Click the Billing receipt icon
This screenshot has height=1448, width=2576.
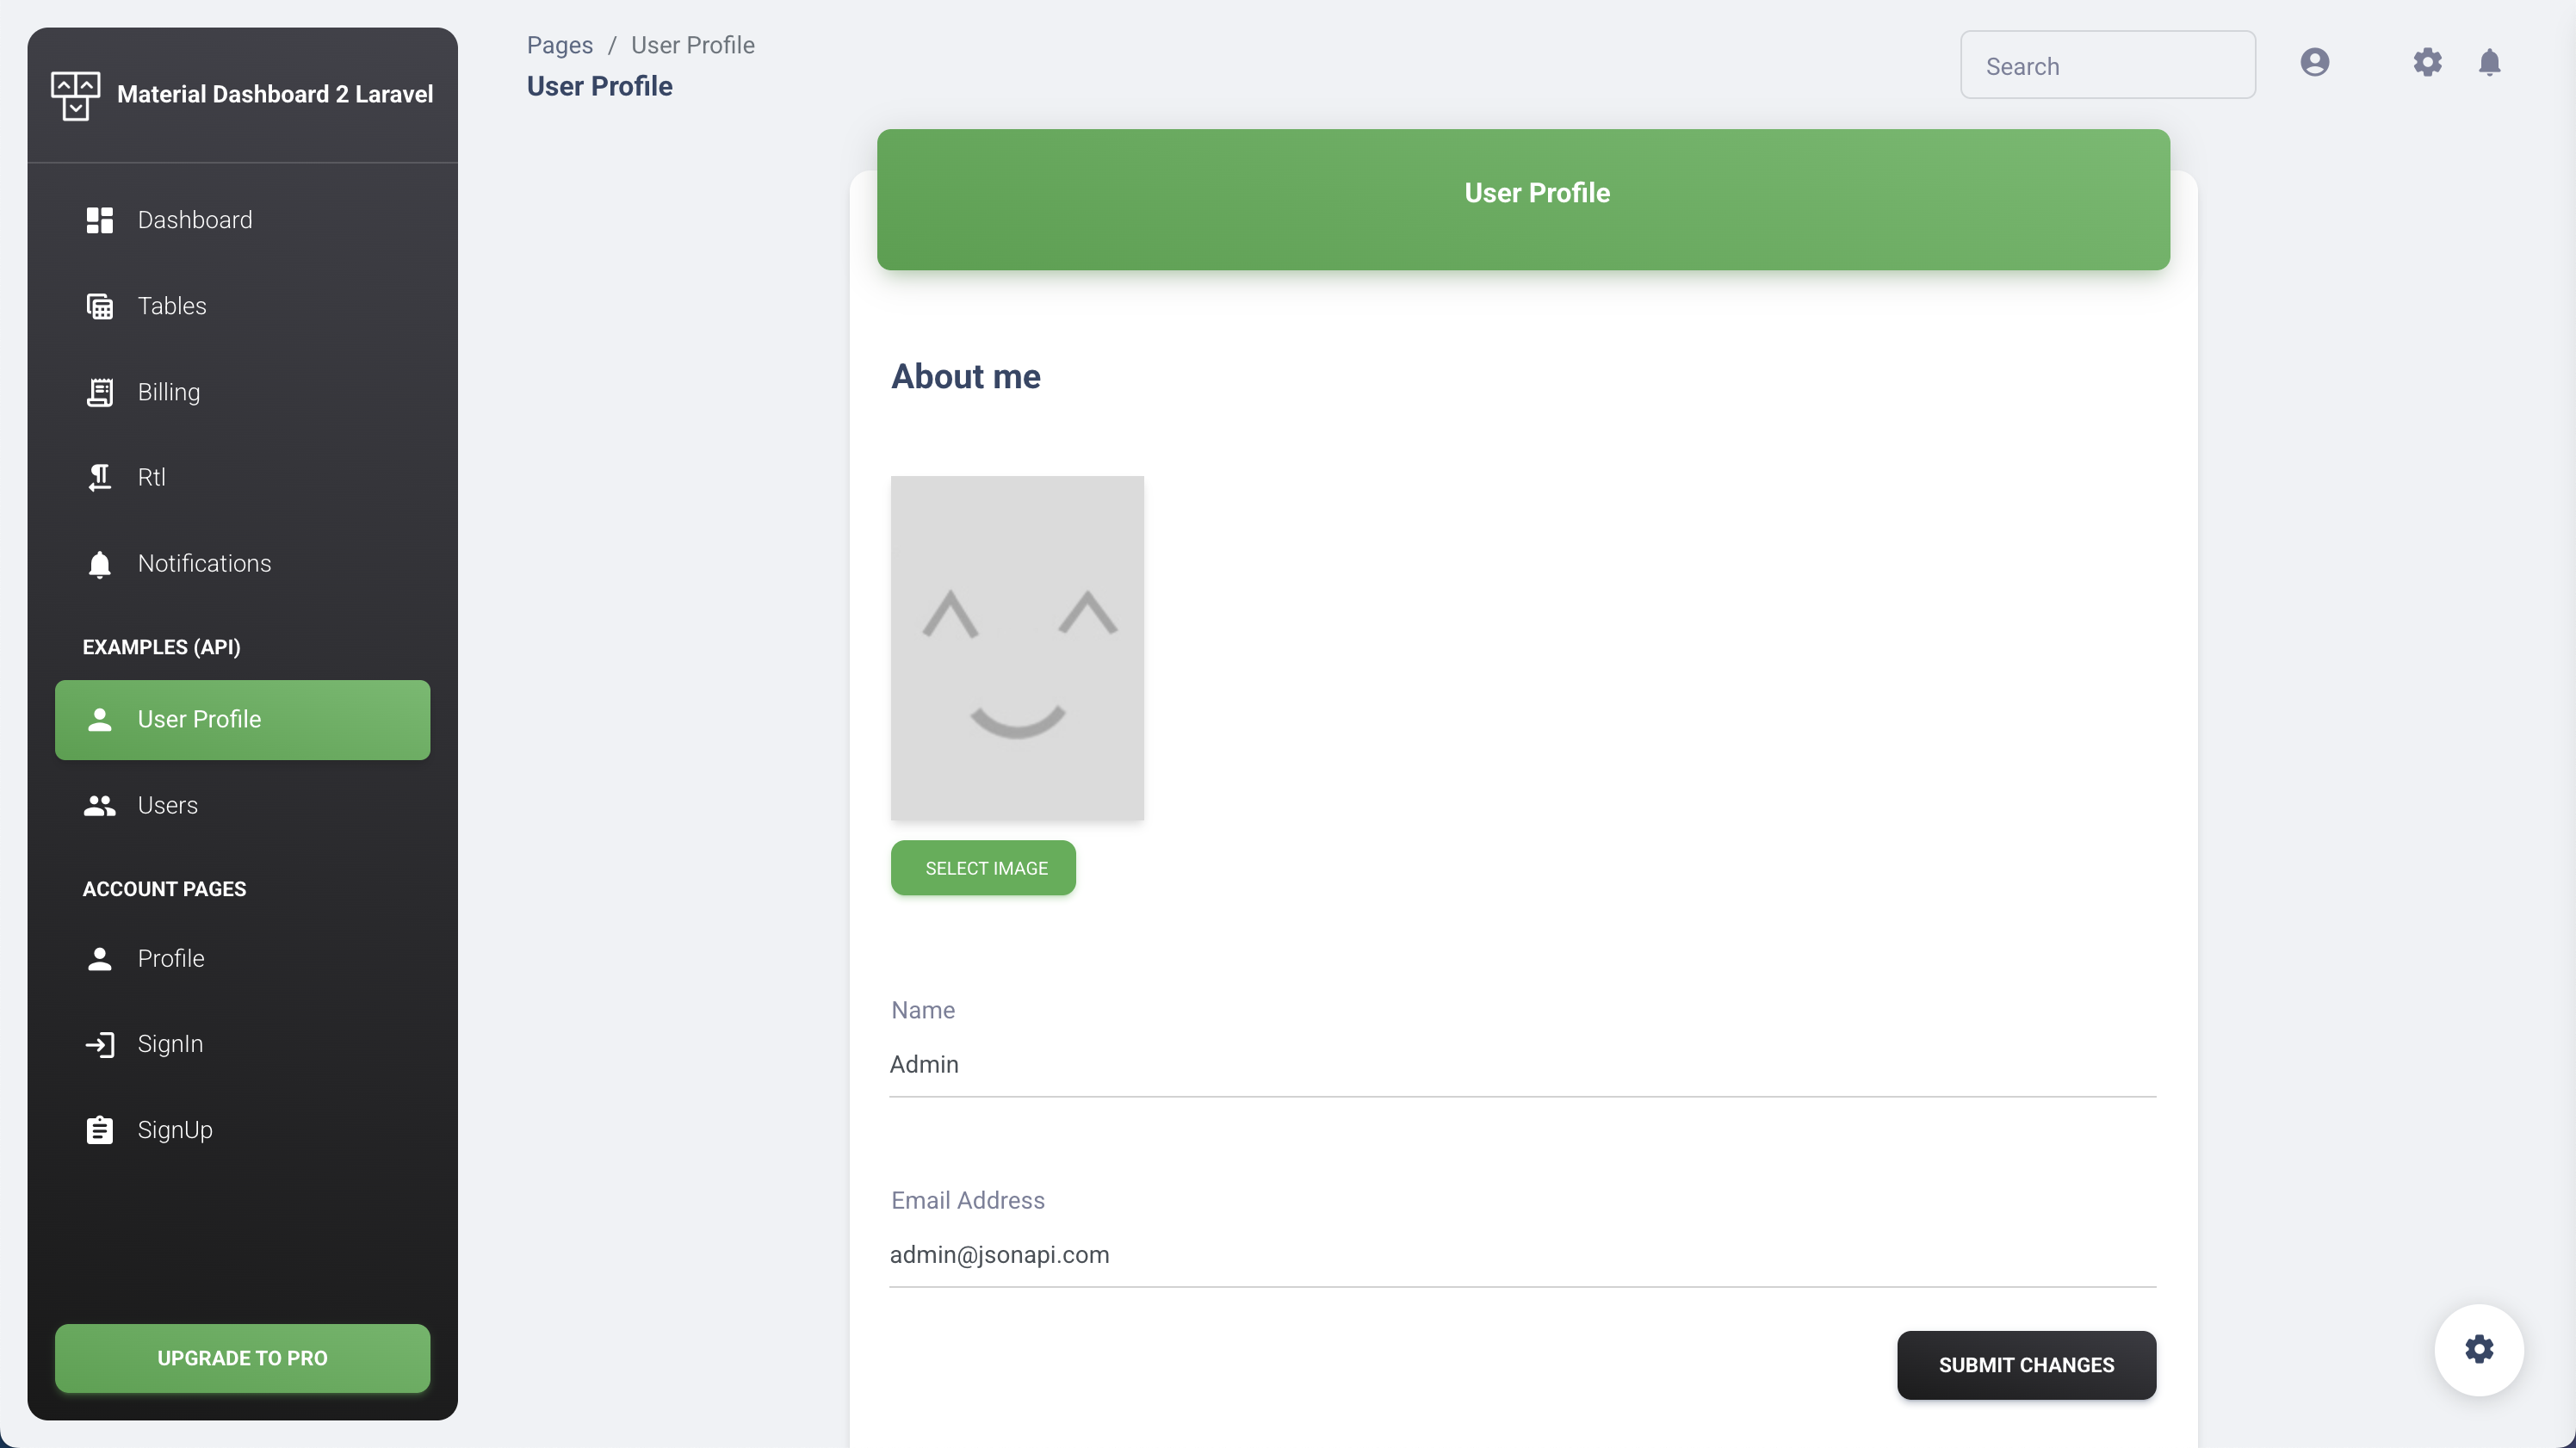pyautogui.click(x=99, y=392)
